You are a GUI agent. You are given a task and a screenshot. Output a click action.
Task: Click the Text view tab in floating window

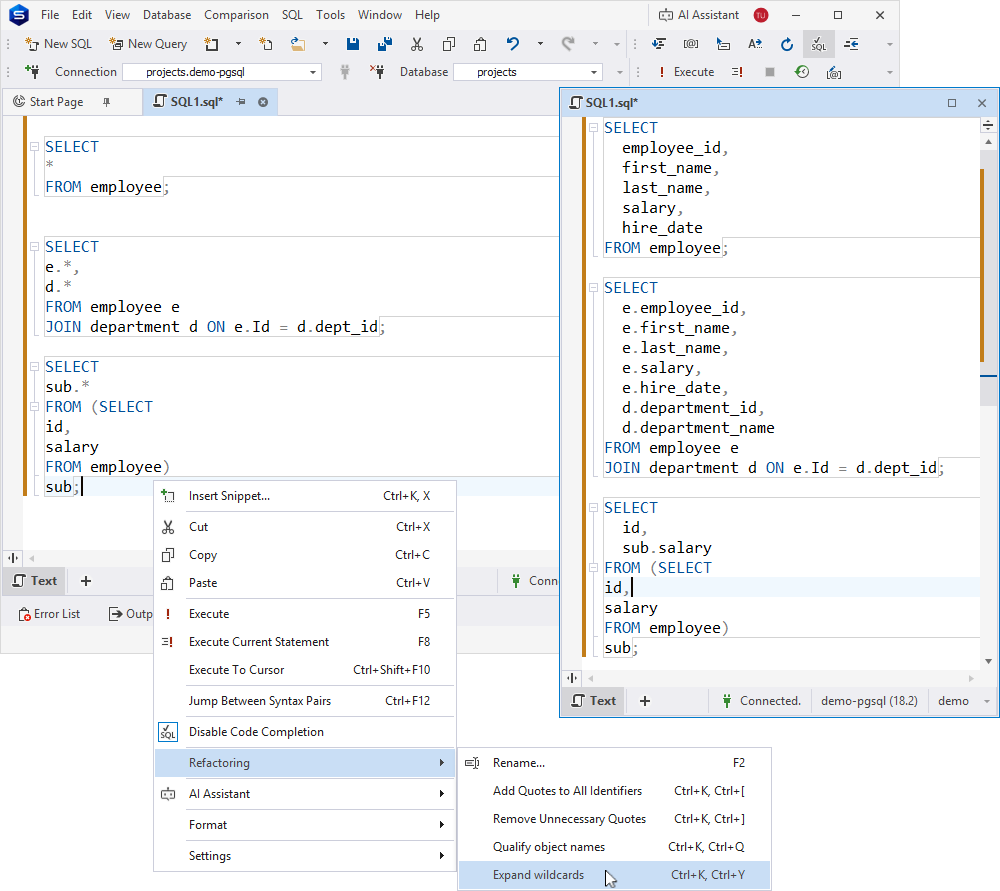pyautogui.click(x=594, y=701)
